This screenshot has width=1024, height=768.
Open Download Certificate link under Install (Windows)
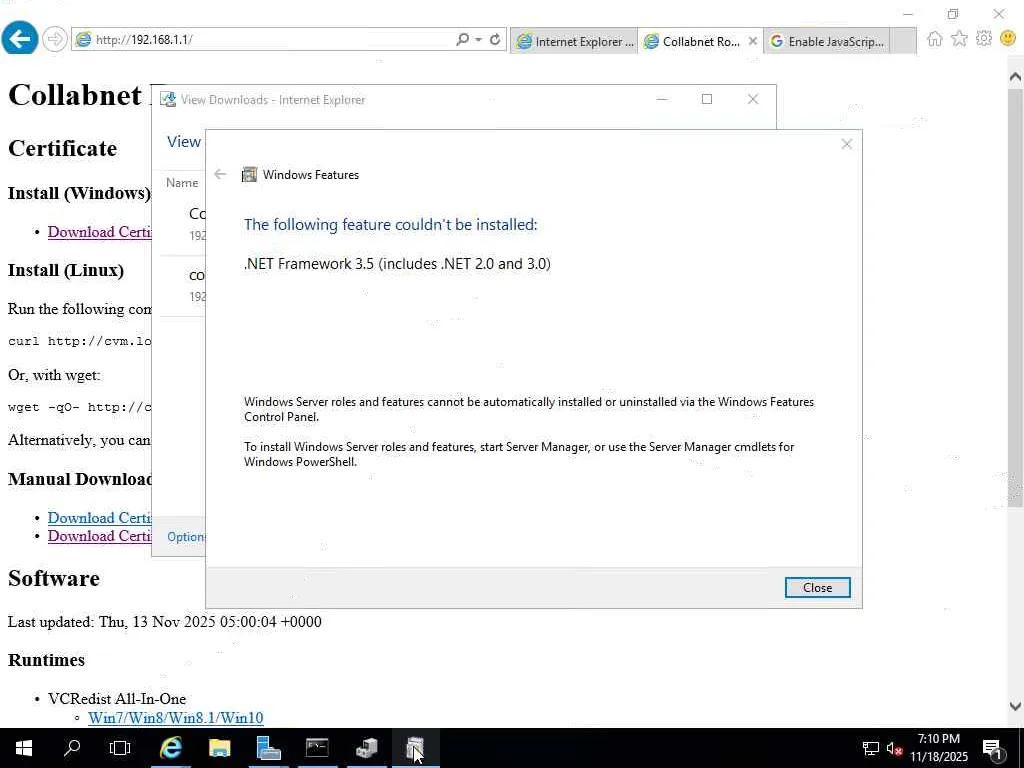tap(99, 232)
